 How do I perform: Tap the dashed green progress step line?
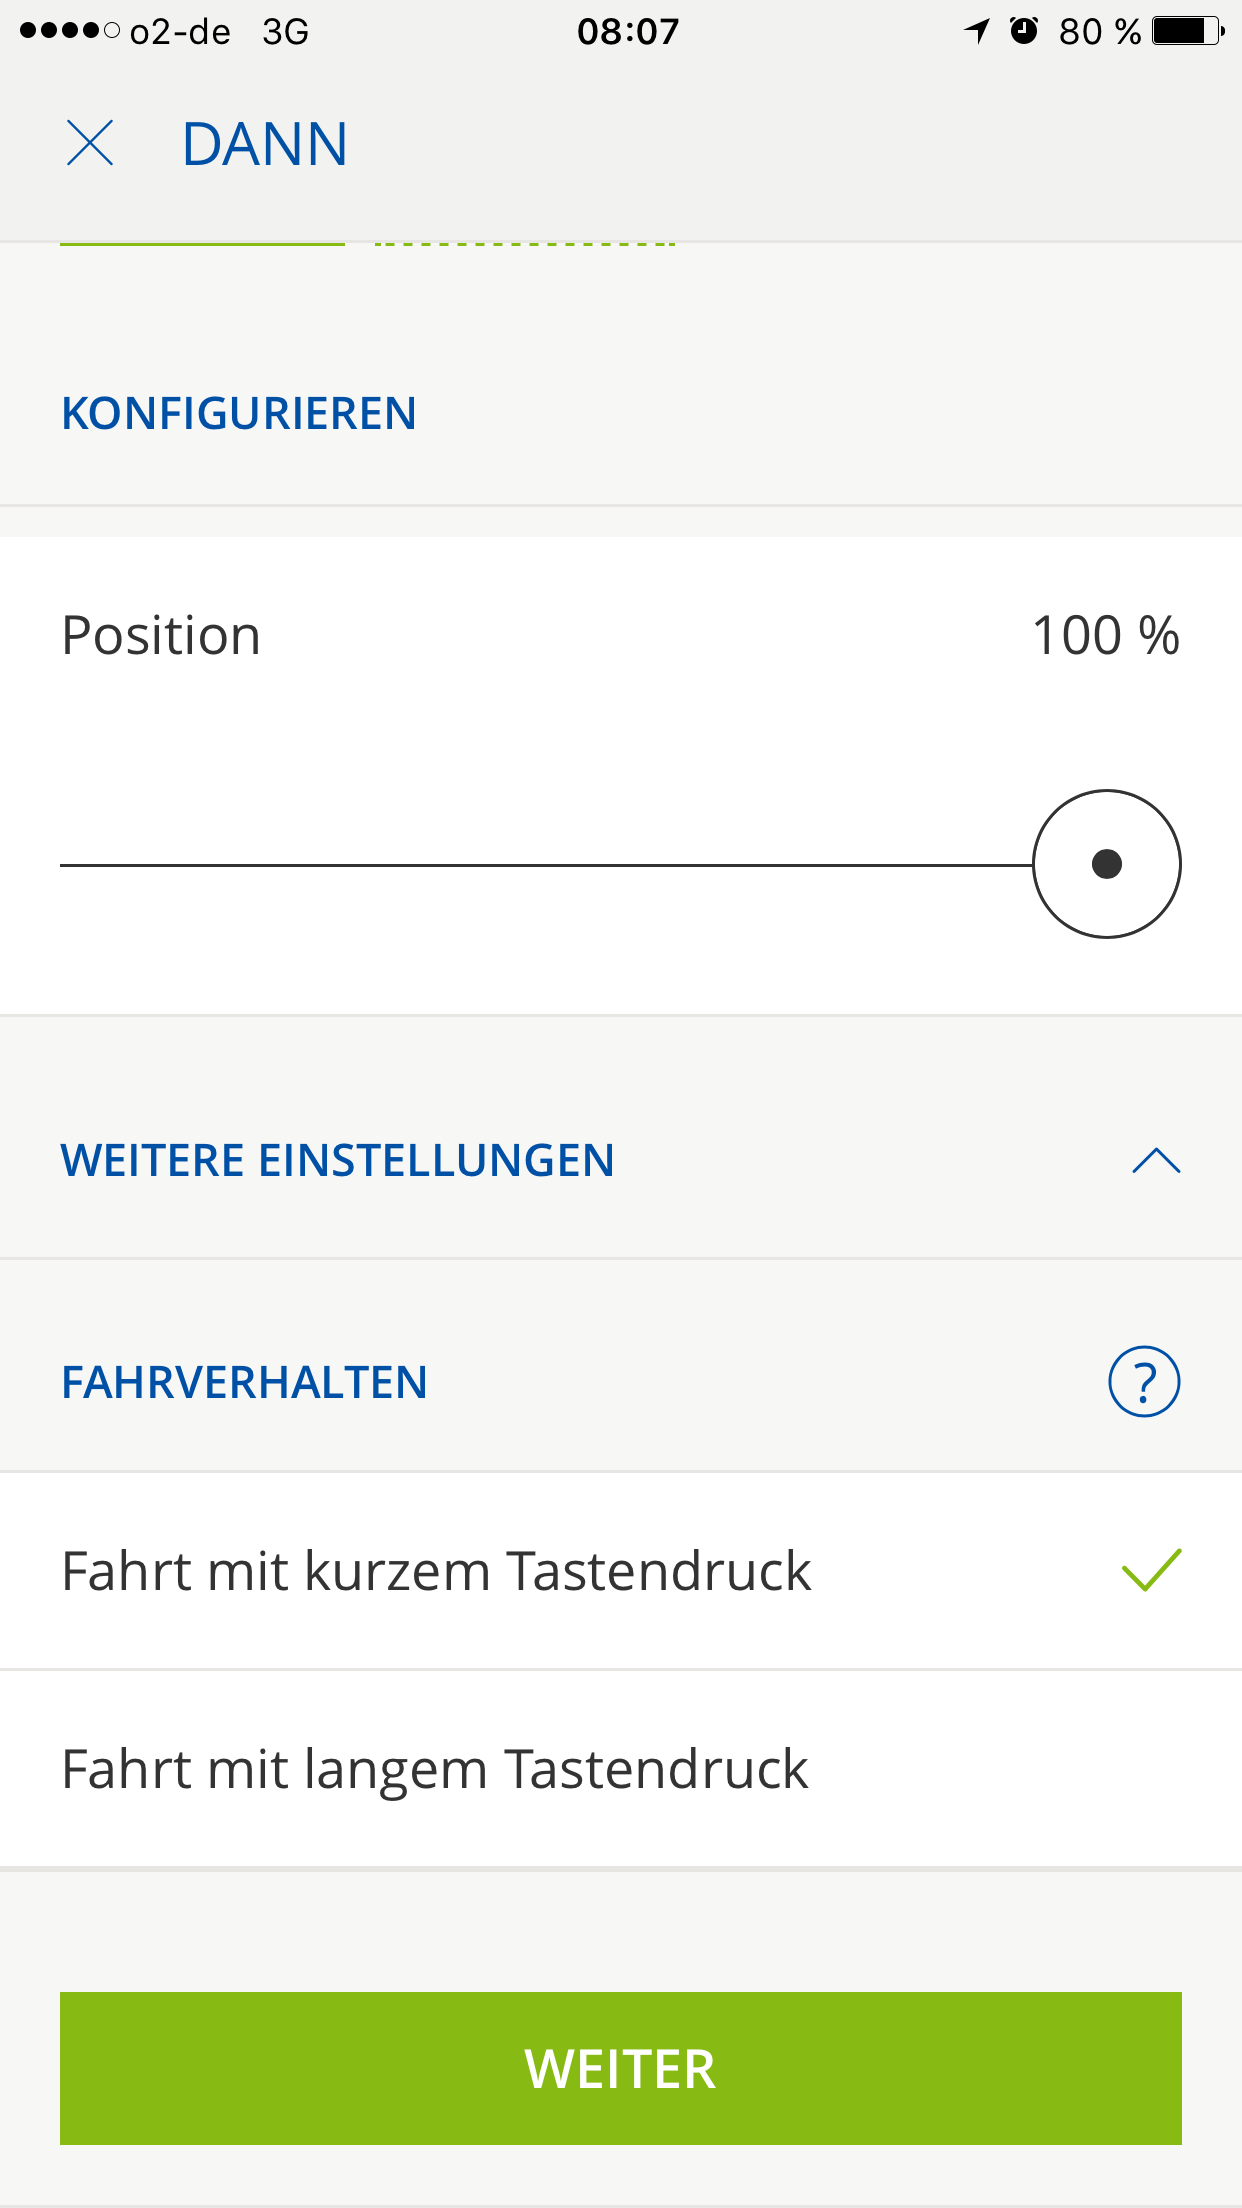pos(525,243)
